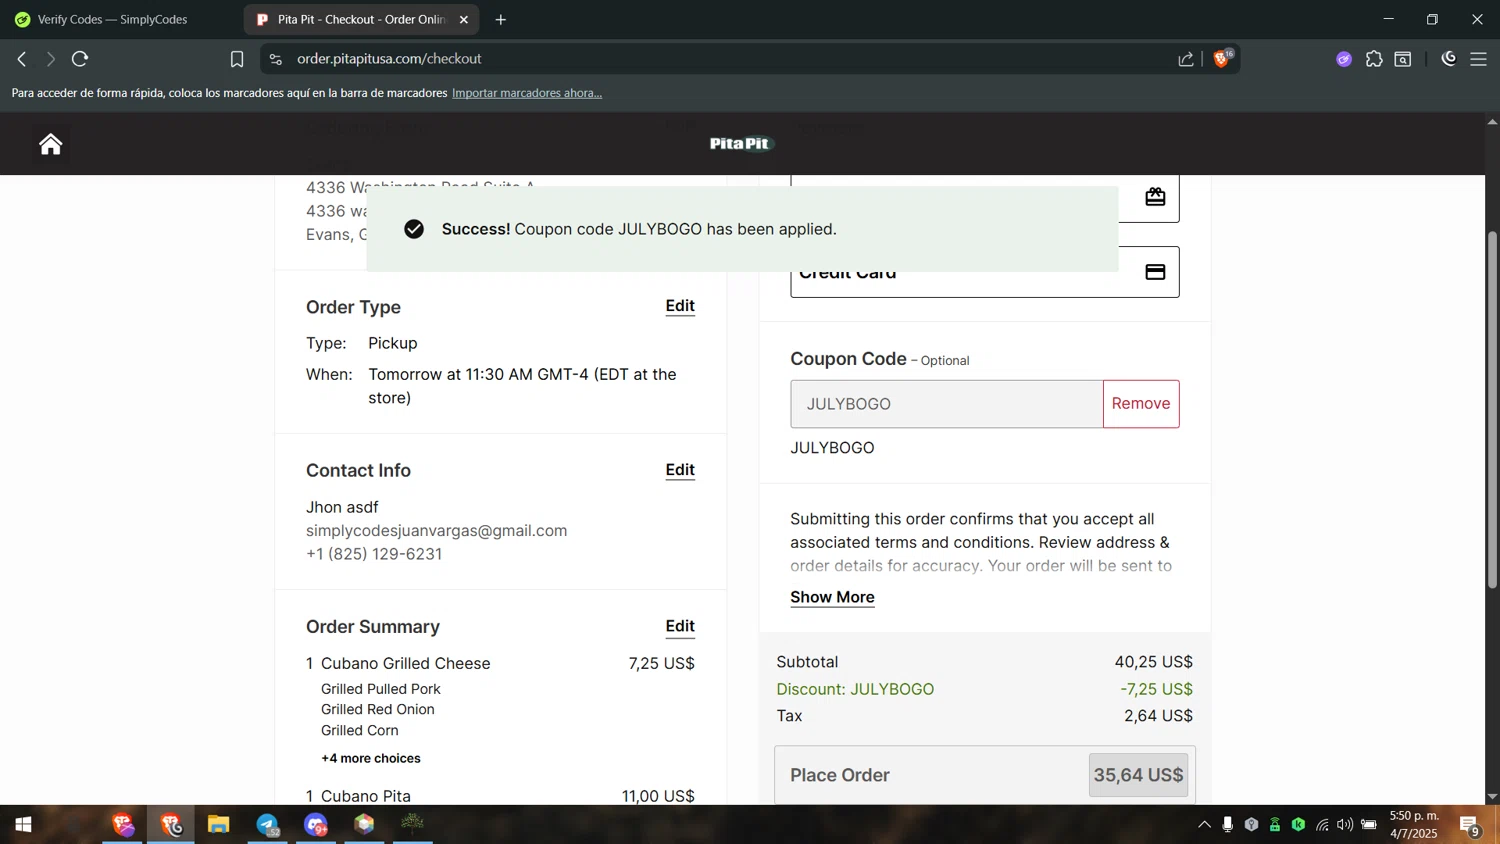The width and height of the screenshot is (1500, 844).
Task: Open the notification center icon
Action: (1469, 825)
